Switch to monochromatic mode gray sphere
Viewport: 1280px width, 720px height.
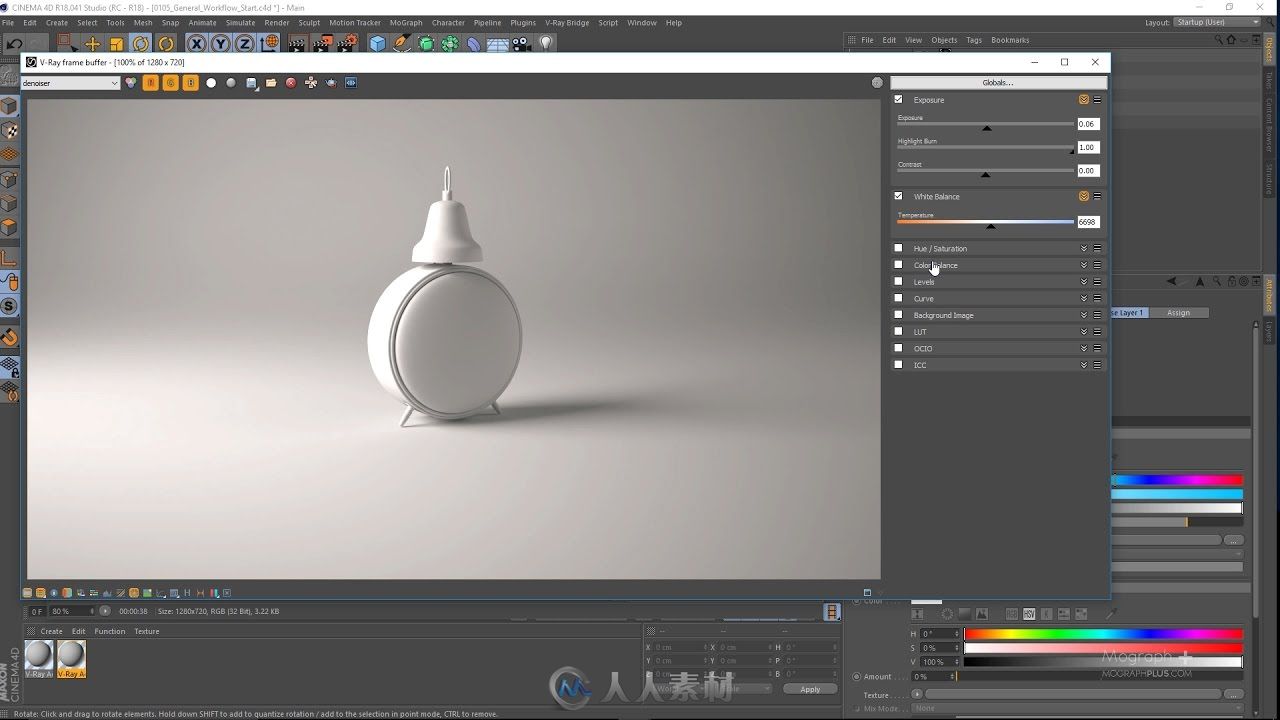point(231,83)
